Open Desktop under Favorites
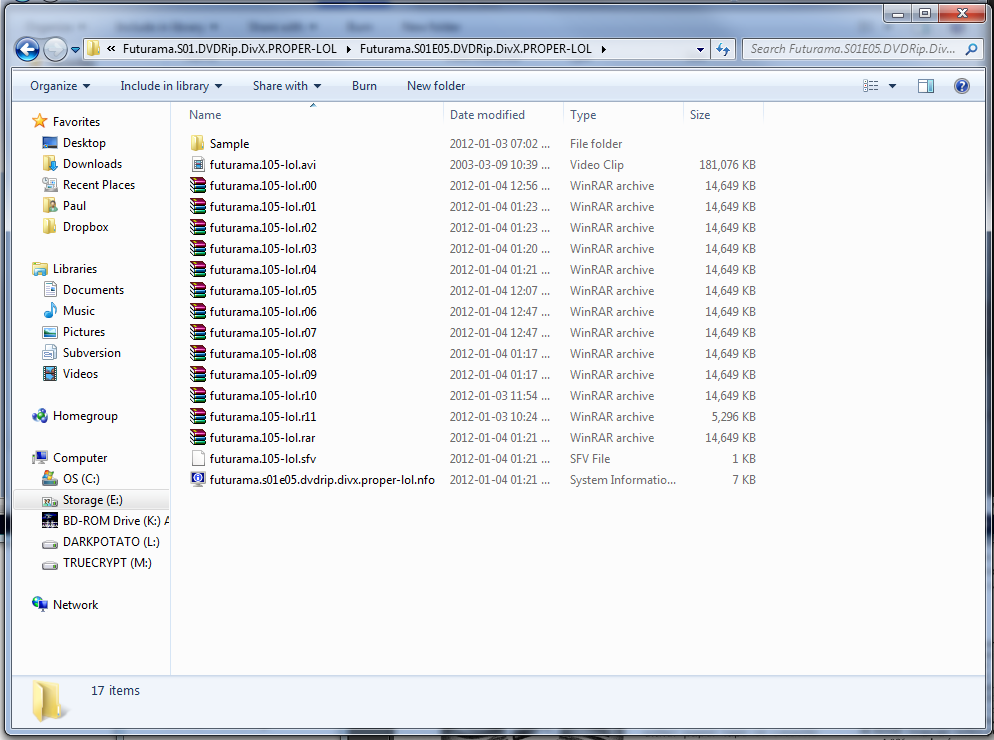This screenshot has width=994, height=740. pyautogui.click(x=84, y=143)
